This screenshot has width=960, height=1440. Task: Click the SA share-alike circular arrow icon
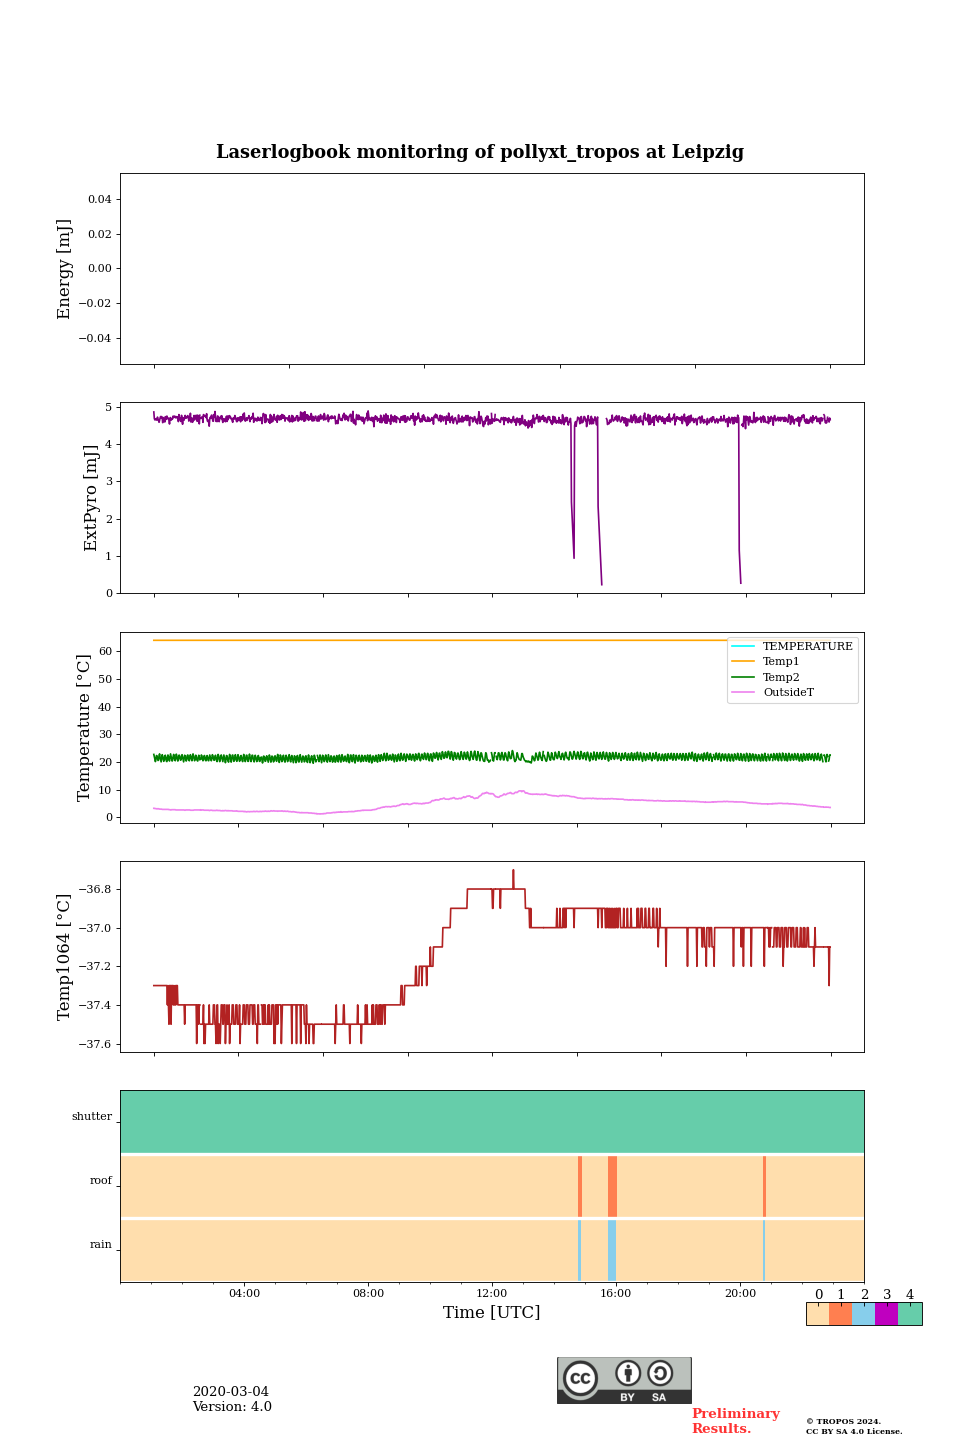(x=660, y=1374)
